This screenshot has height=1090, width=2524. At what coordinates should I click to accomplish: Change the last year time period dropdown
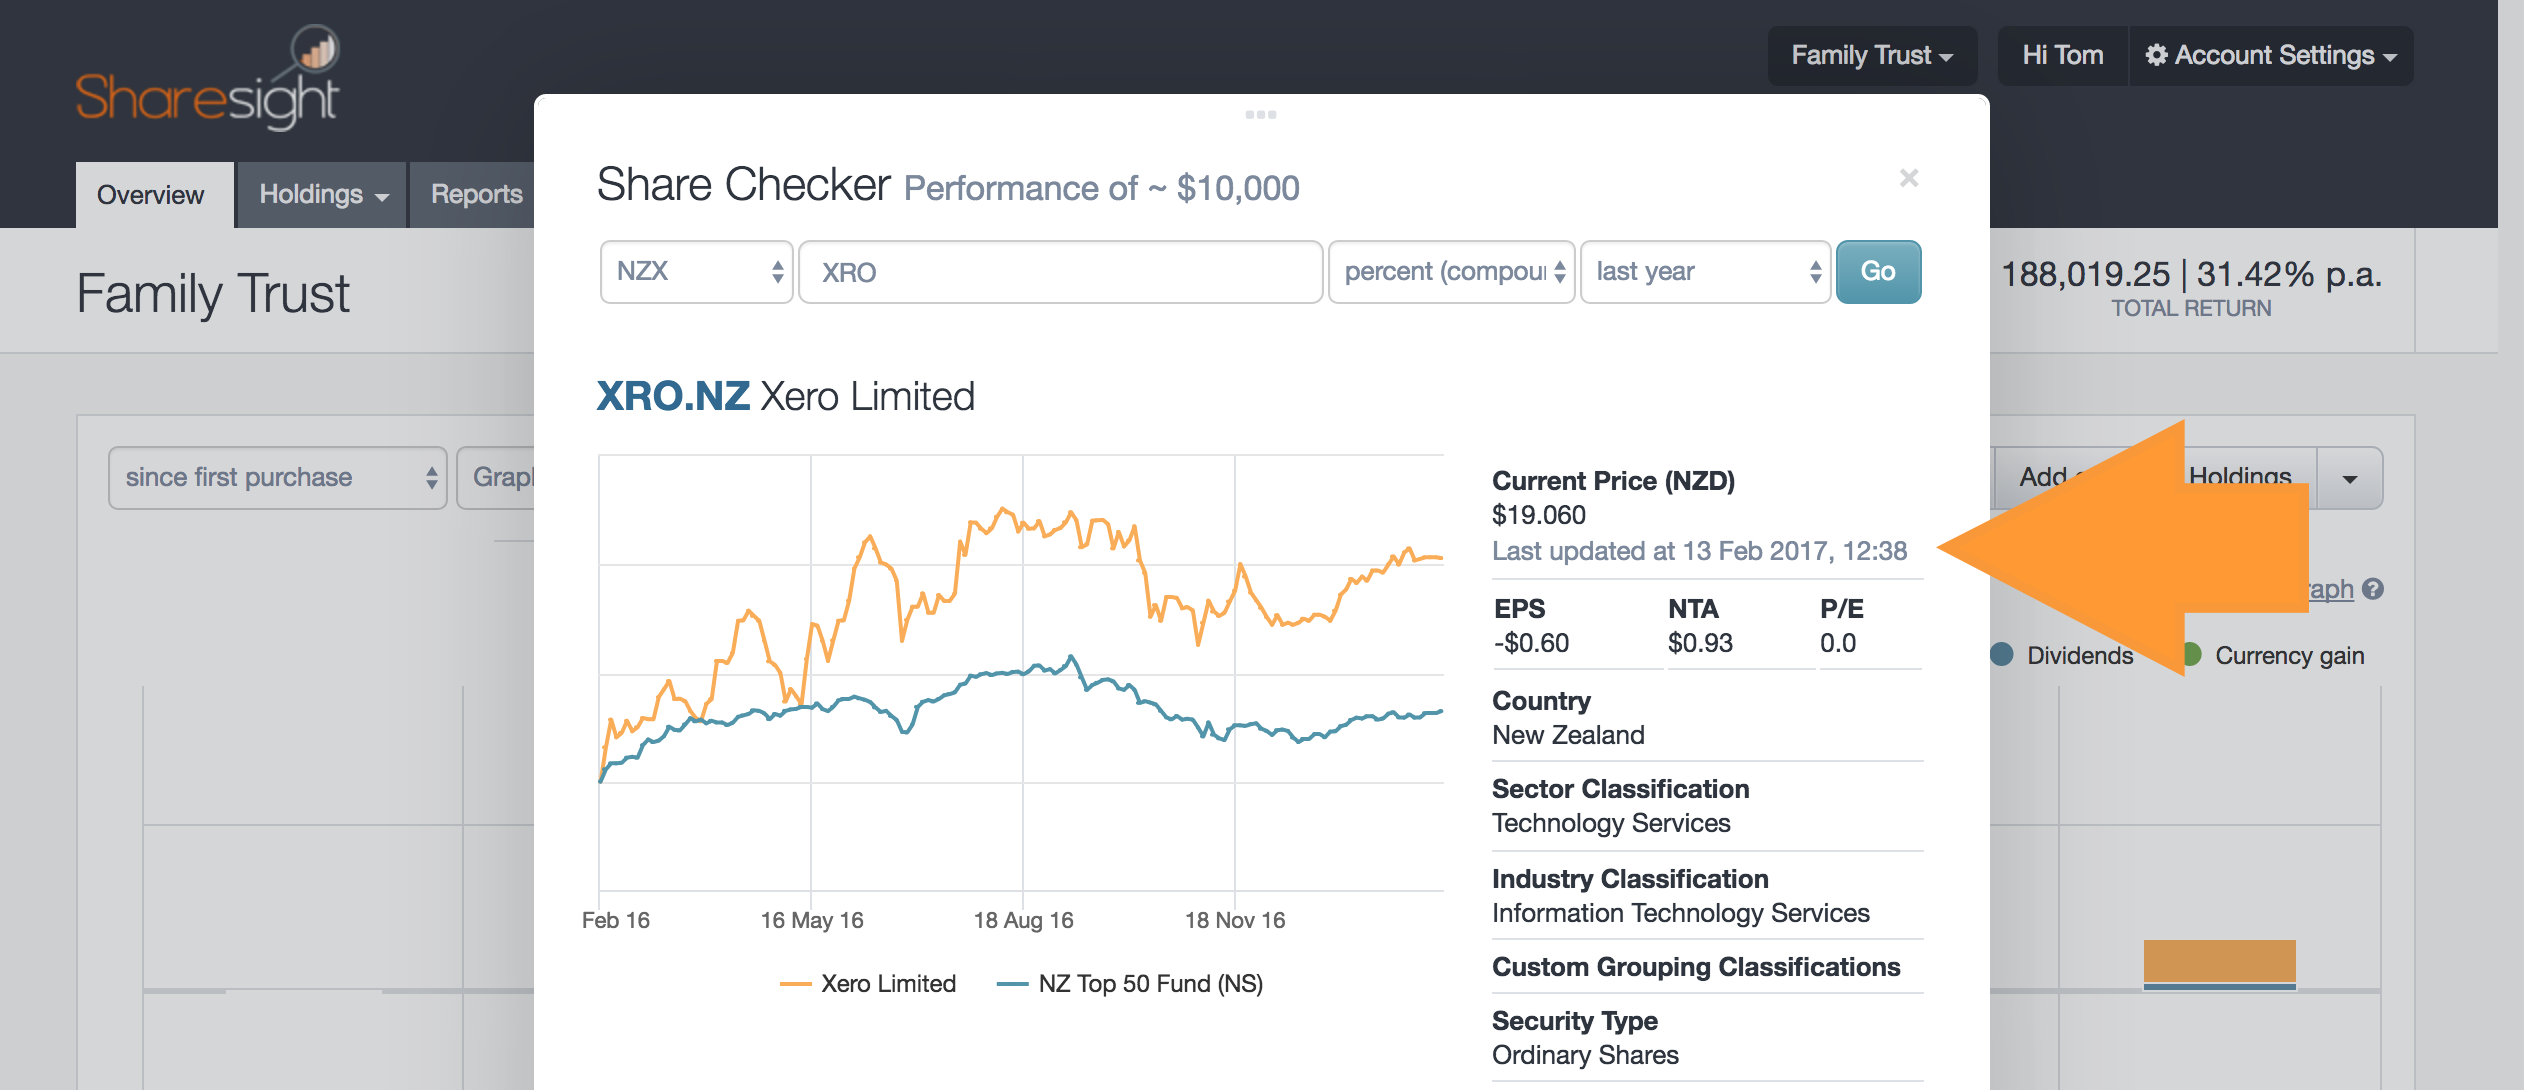point(1706,271)
